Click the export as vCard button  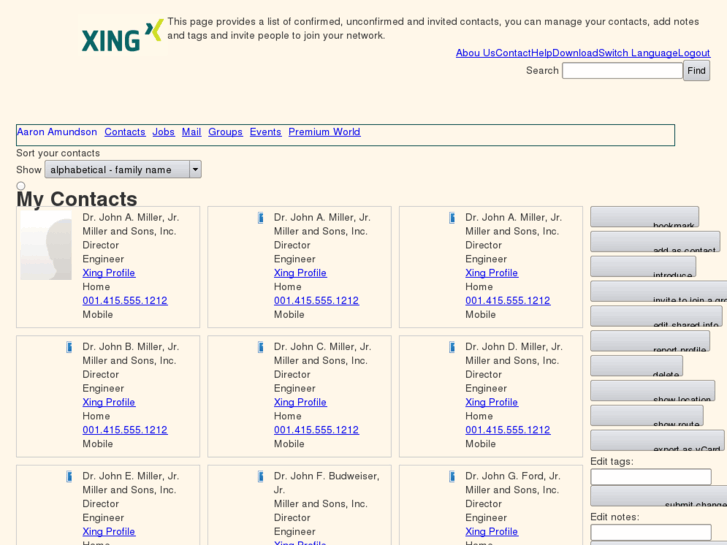click(657, 441)
